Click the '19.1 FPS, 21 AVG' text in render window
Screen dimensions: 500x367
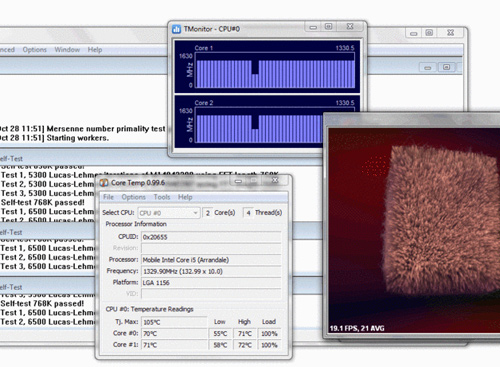click(357, 328)
